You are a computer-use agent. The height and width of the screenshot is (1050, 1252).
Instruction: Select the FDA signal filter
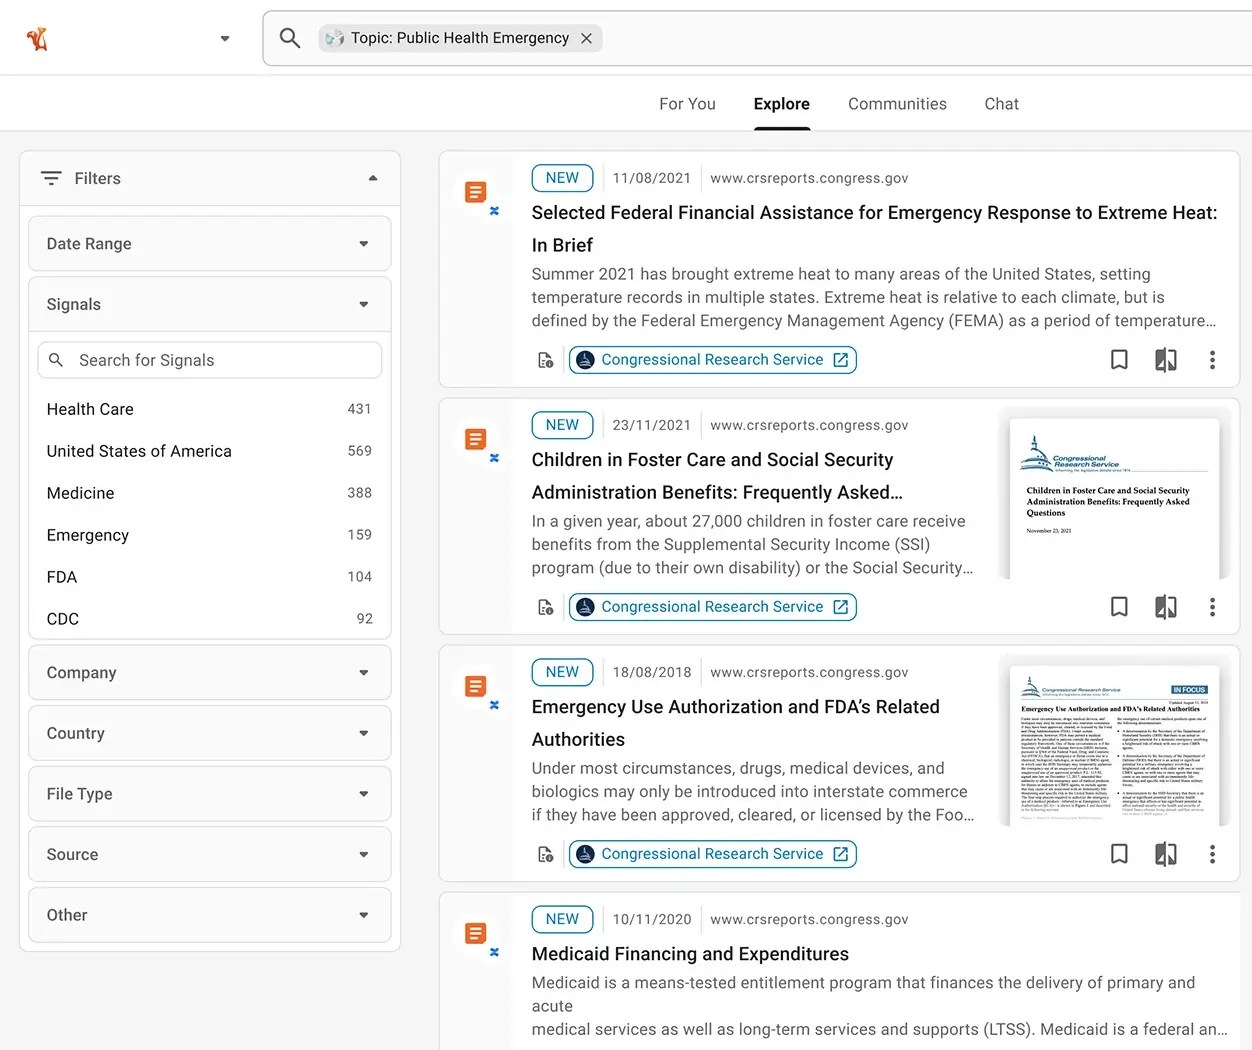coord(62,577)
